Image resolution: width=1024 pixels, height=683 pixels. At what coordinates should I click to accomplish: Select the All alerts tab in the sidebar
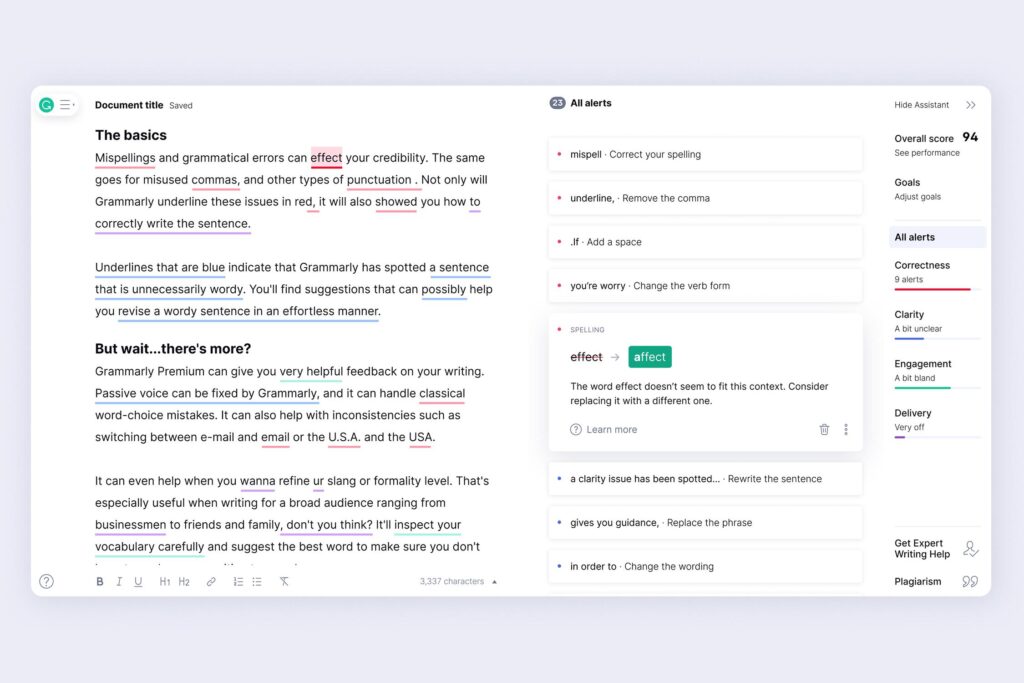[x=936, y=237]
